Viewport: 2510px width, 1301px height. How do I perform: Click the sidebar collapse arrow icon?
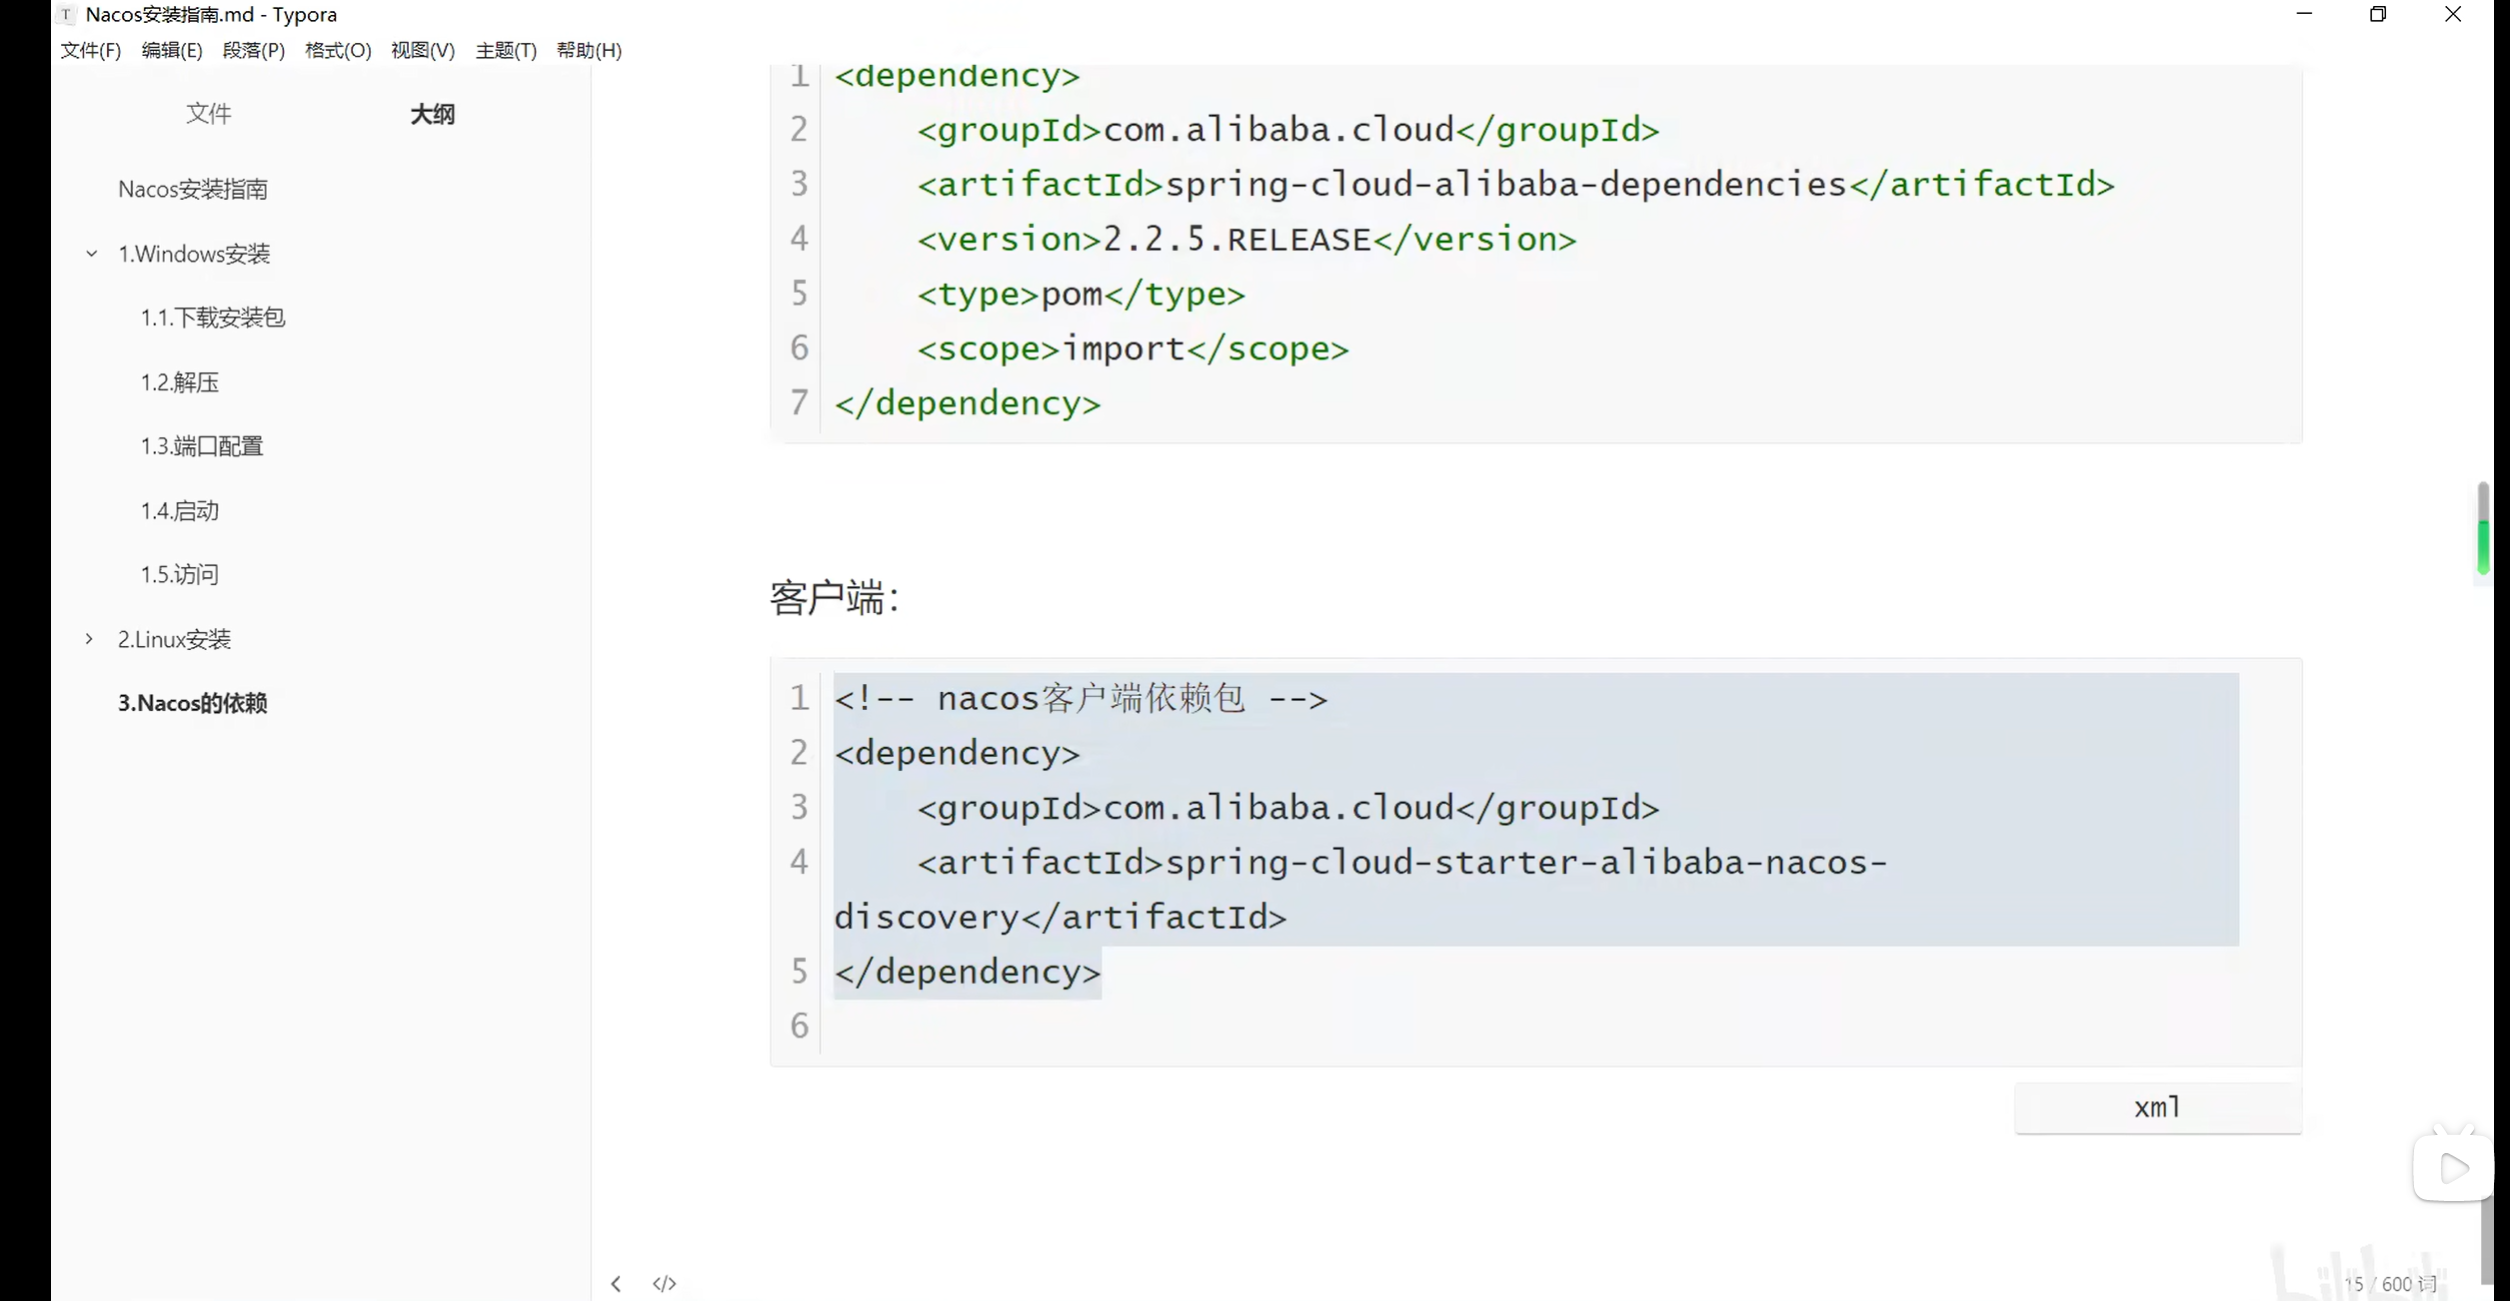[616, 1283]
